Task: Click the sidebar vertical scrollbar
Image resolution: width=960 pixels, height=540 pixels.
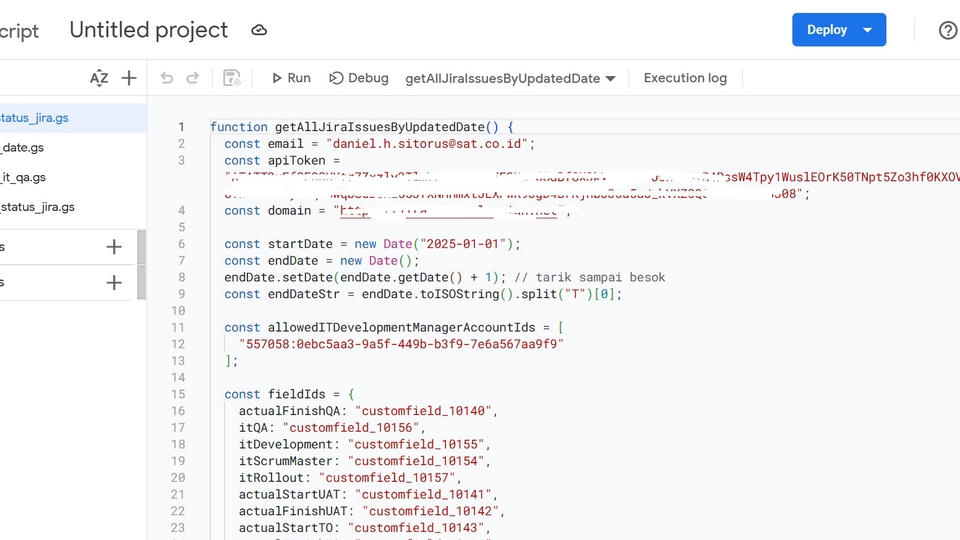Action: click(x=141, y=264)
